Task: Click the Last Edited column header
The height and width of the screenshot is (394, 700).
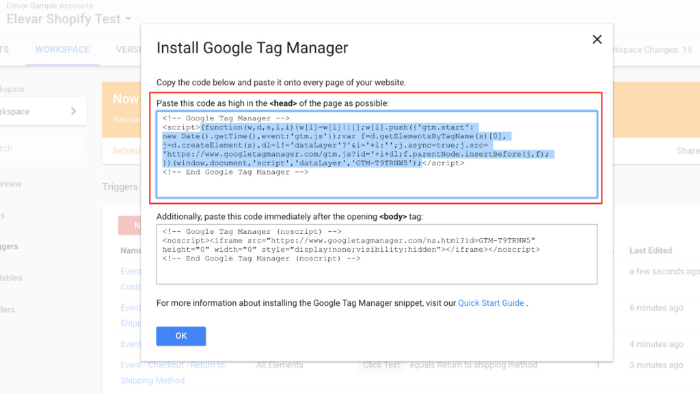Action: tap(650, 250)
